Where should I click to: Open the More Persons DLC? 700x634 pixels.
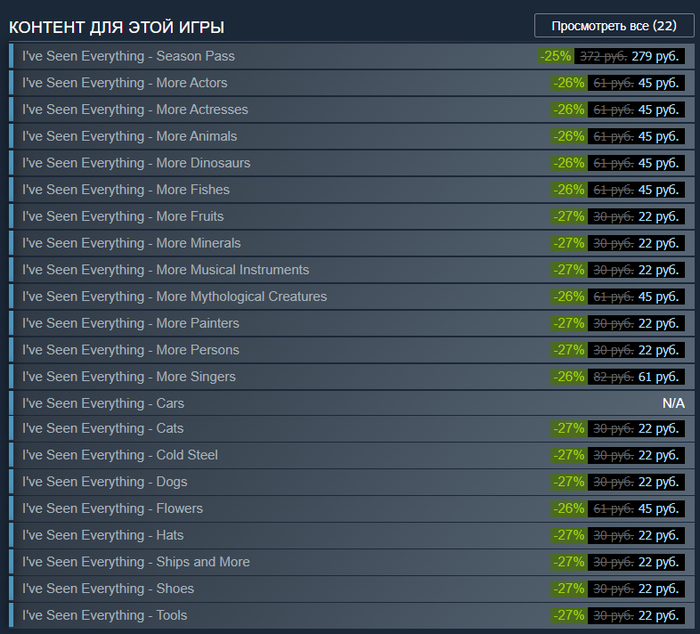351,350
